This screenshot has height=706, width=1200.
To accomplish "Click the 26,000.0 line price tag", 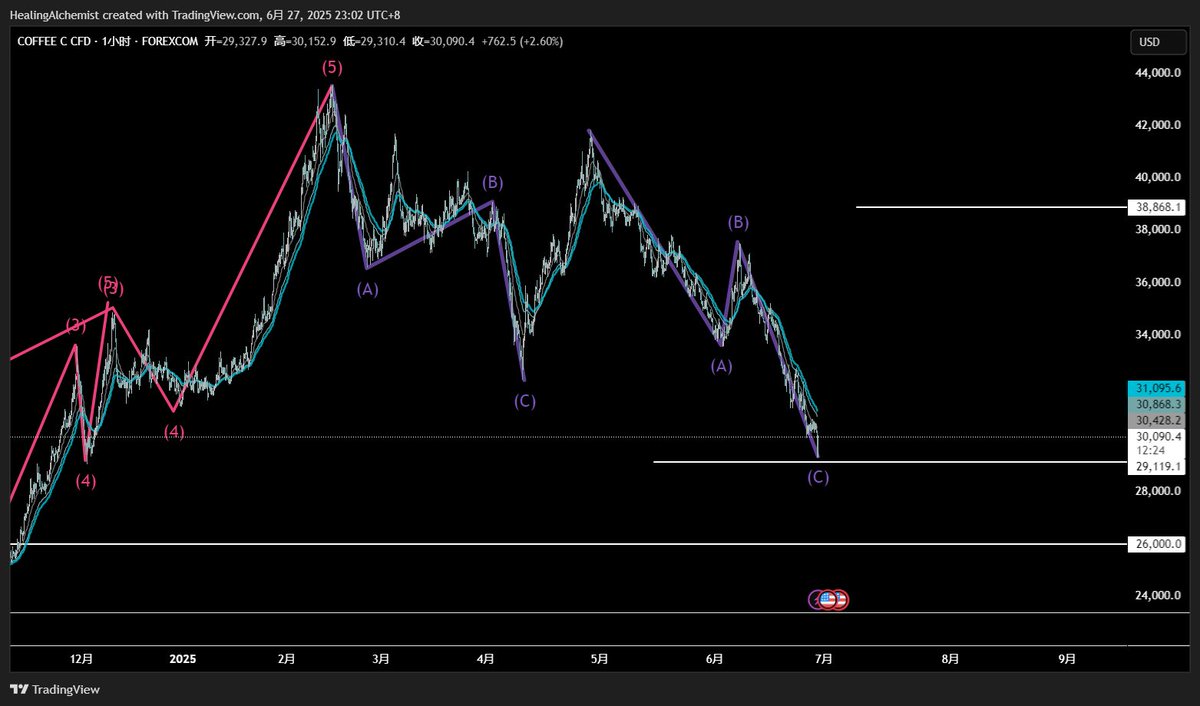I will tap(1159, 544).
